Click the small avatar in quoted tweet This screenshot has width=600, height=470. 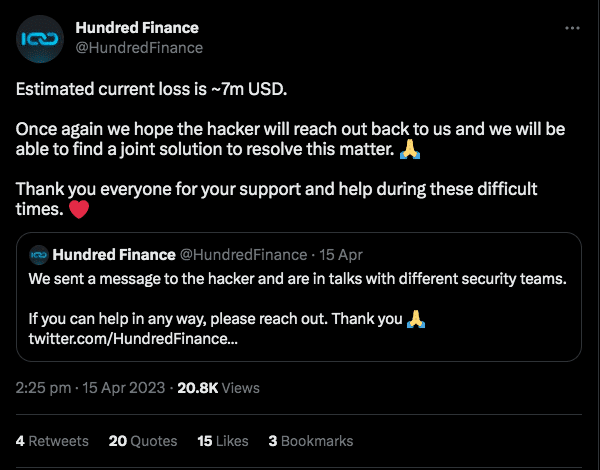[39, 255]
